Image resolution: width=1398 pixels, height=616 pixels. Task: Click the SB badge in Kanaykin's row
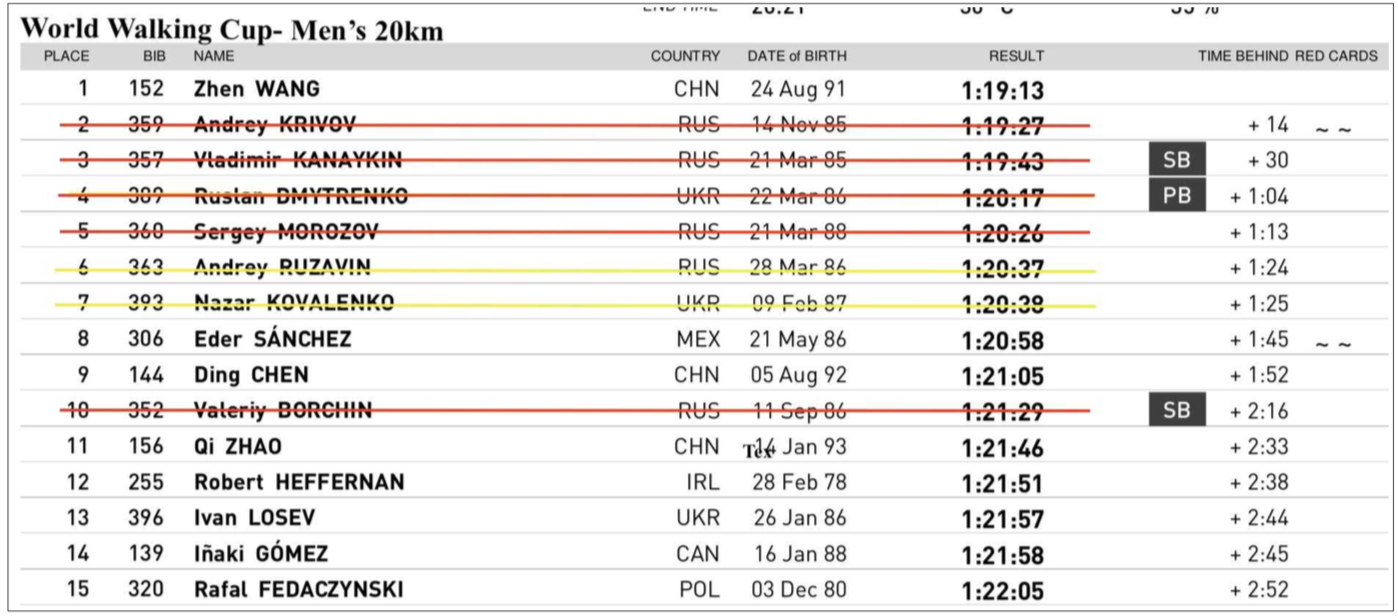pos(1177,160)
